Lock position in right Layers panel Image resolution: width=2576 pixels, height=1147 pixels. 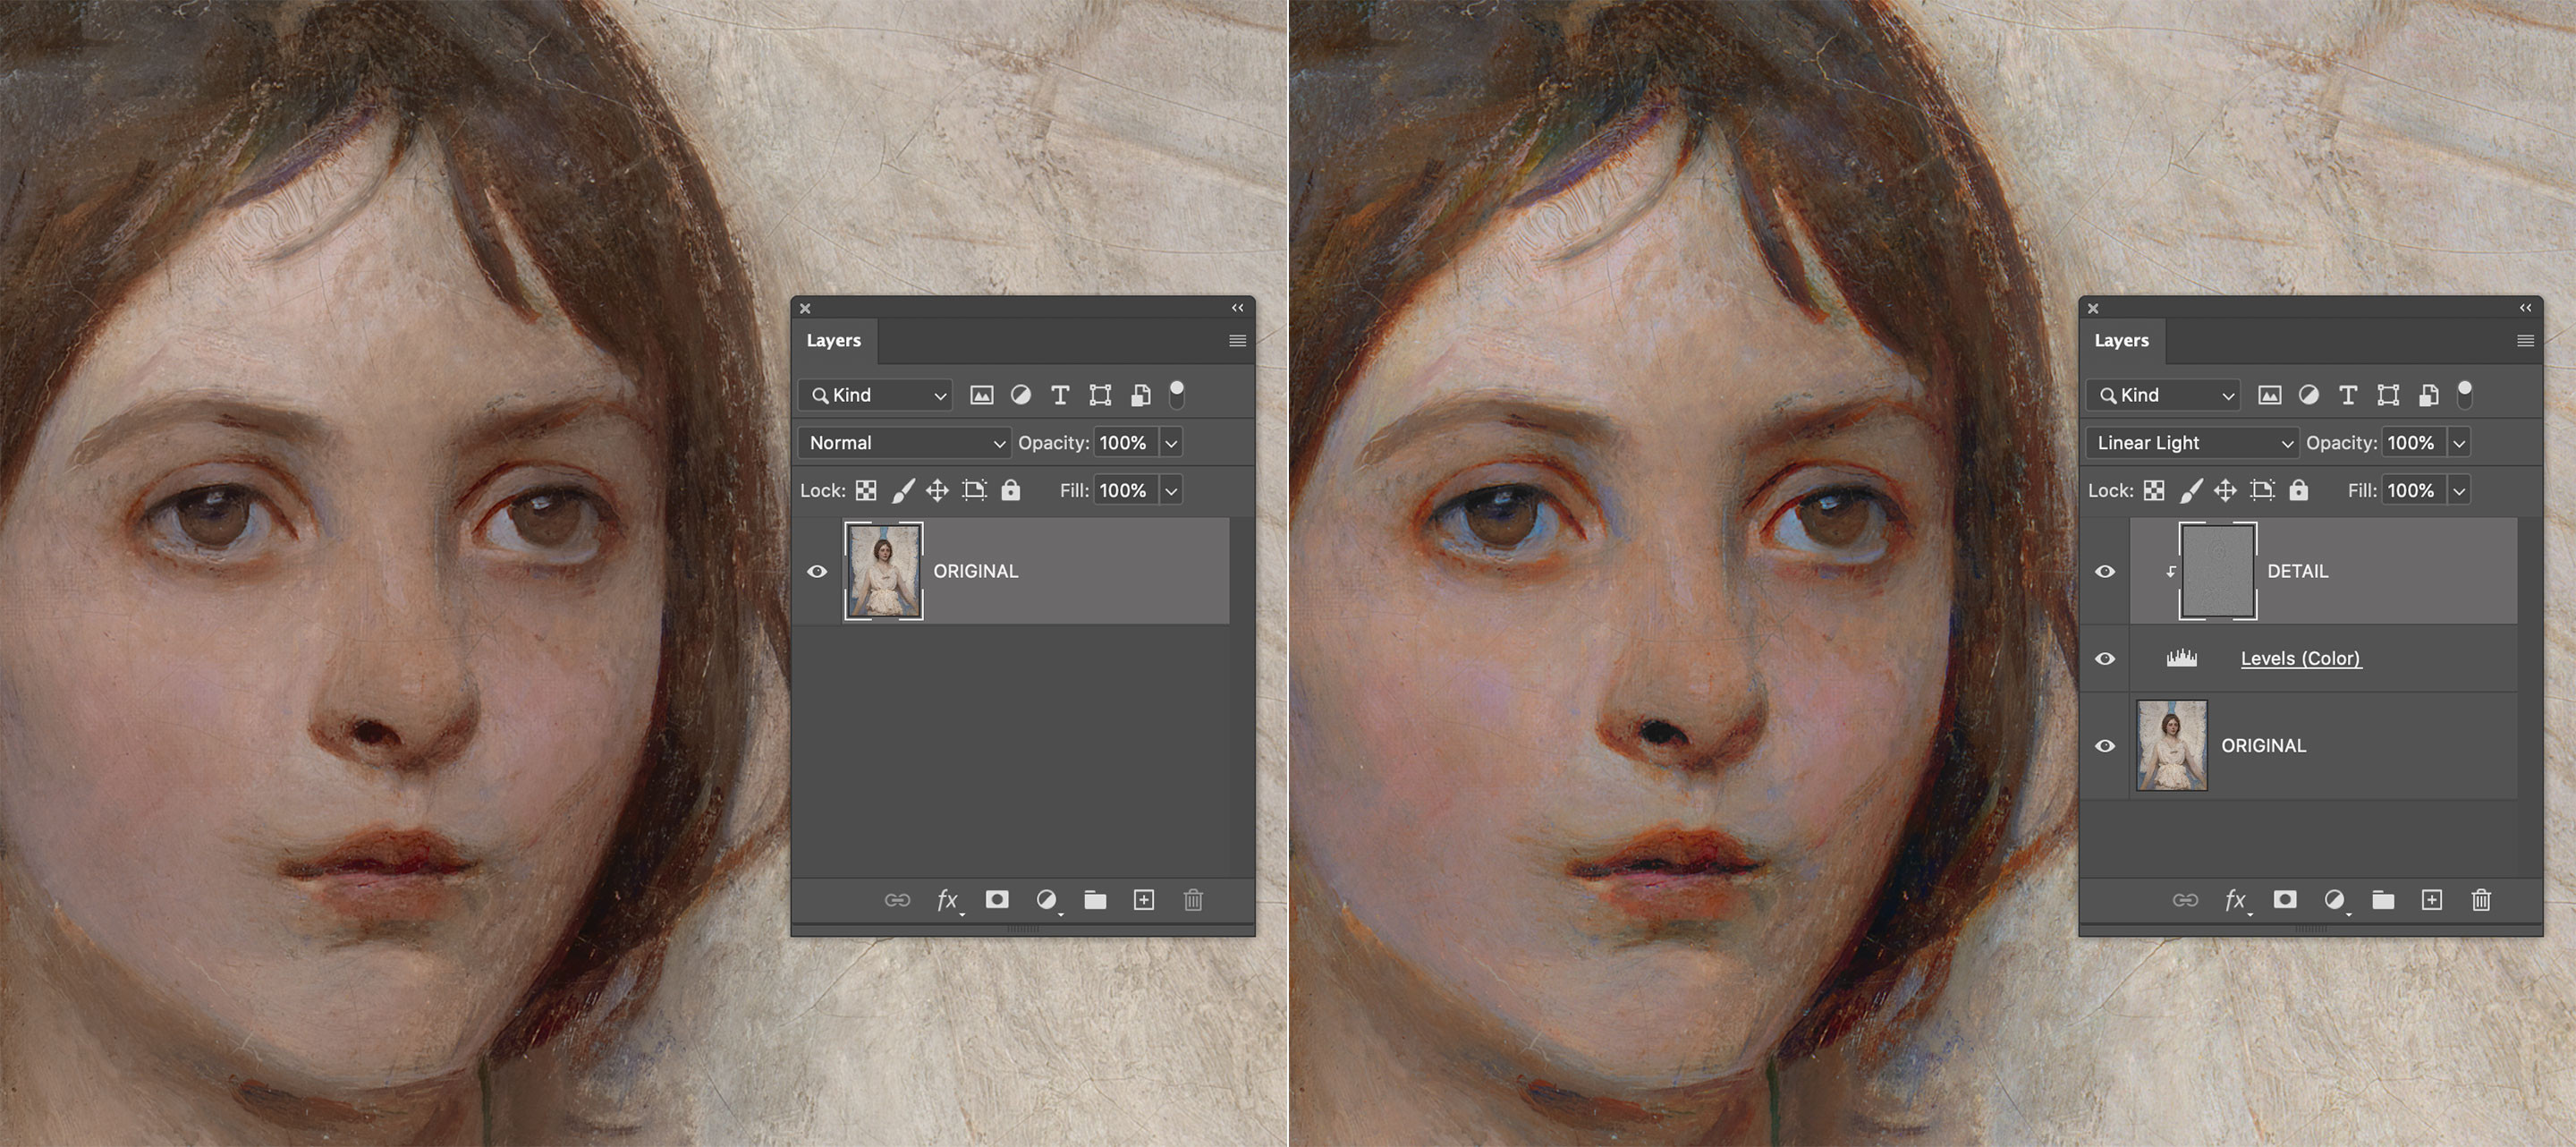(2225, 490)
